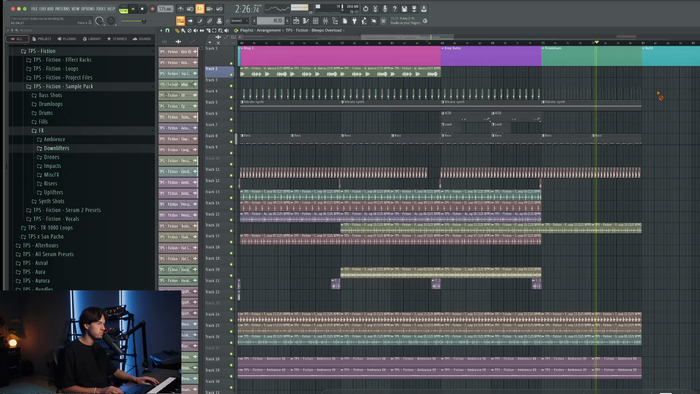
Task: Select the Mute tool in playlist toolbar
Action: [x=196, y=30]
